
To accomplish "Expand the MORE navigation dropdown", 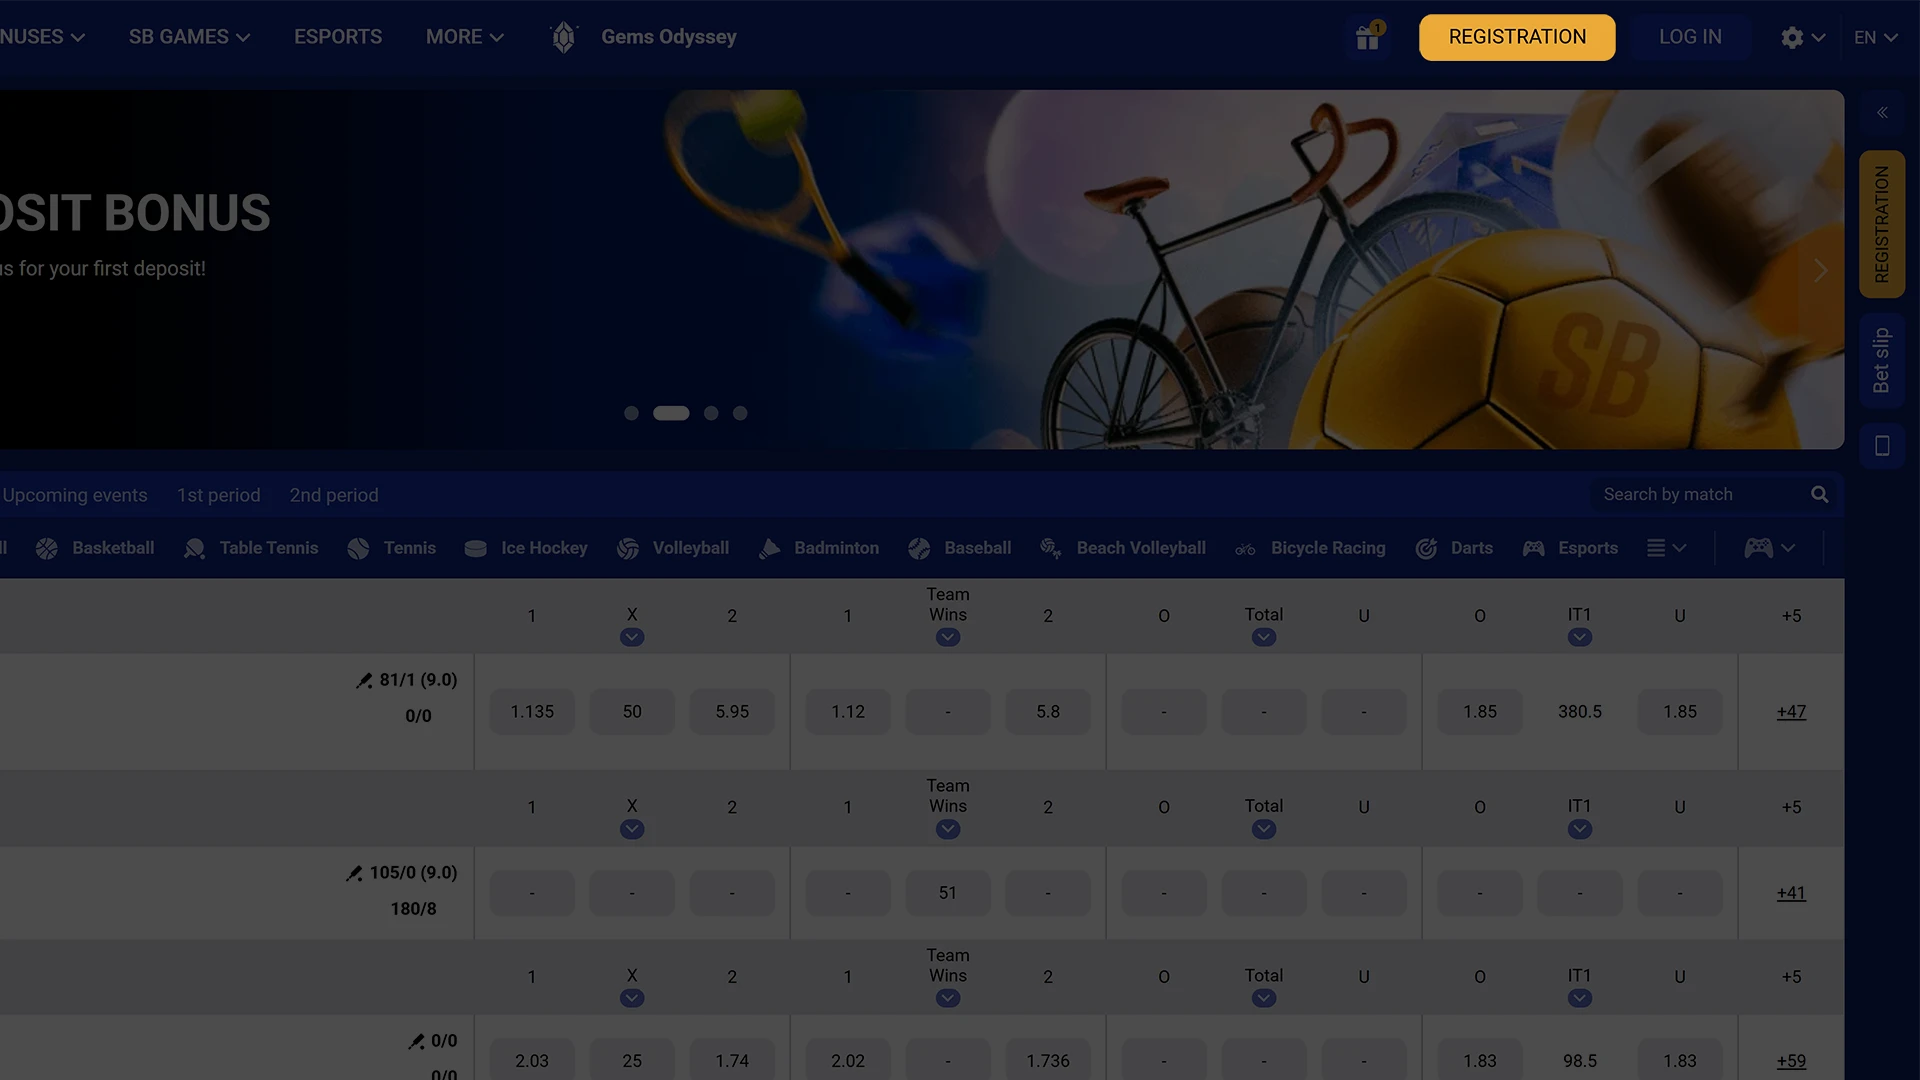I will [x=463, y=36].
